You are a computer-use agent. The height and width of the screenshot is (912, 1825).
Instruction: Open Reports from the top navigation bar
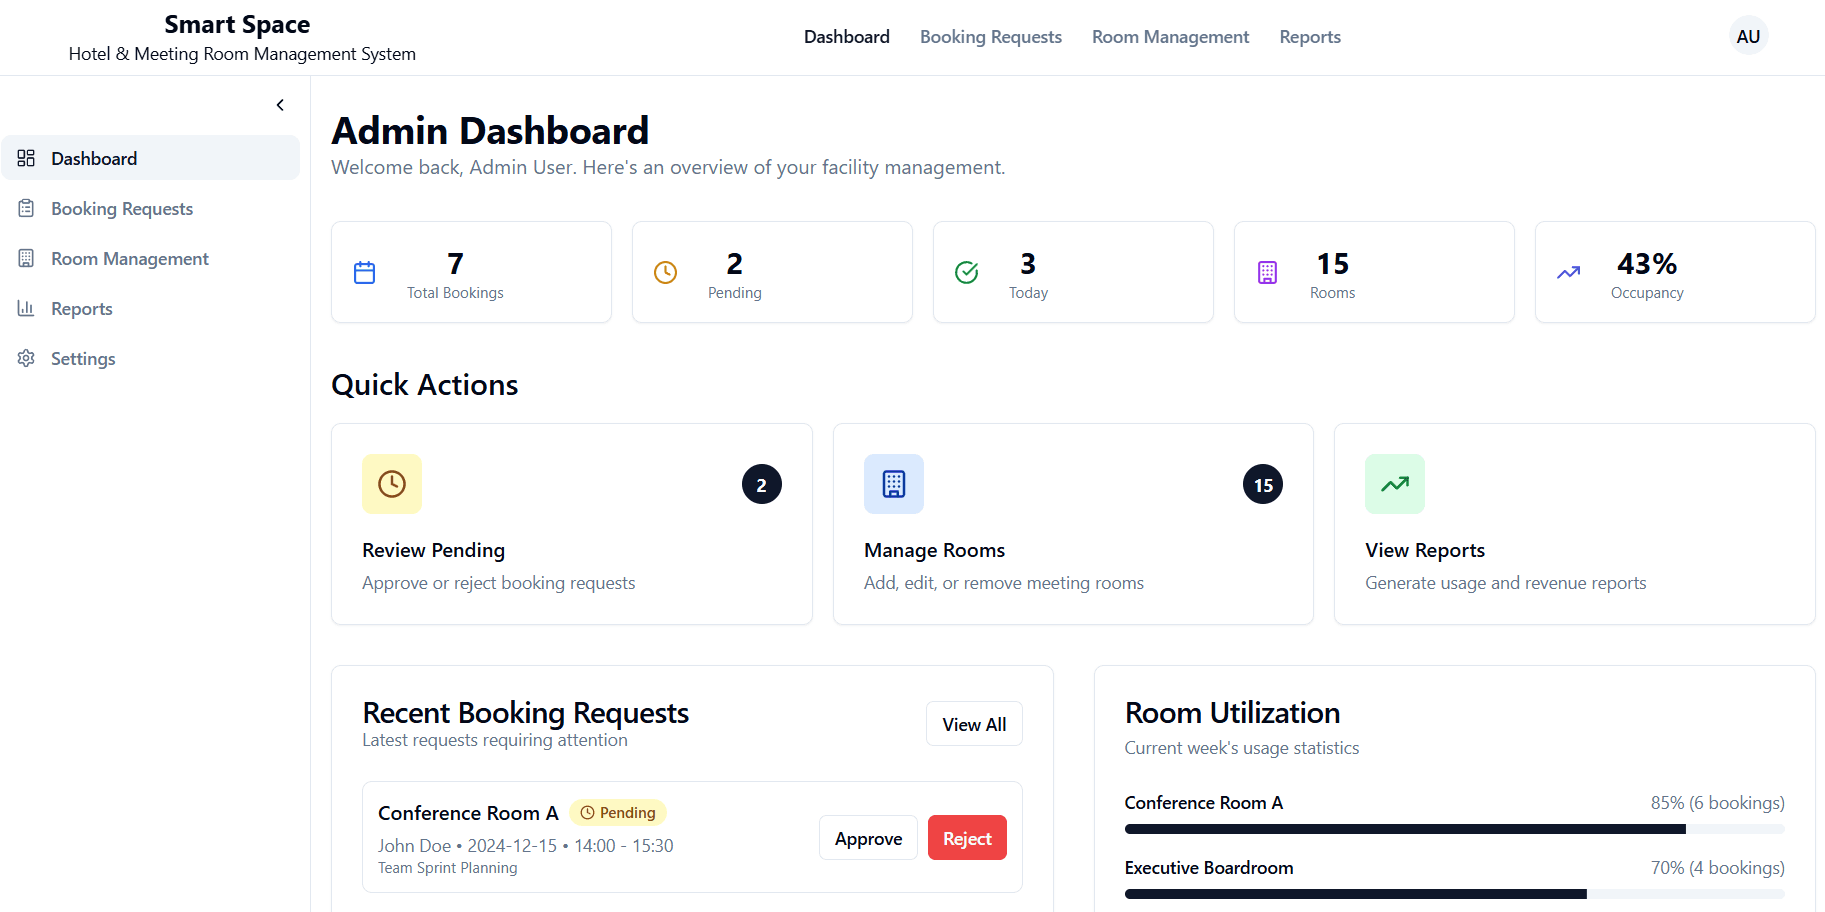[1310, 36]
